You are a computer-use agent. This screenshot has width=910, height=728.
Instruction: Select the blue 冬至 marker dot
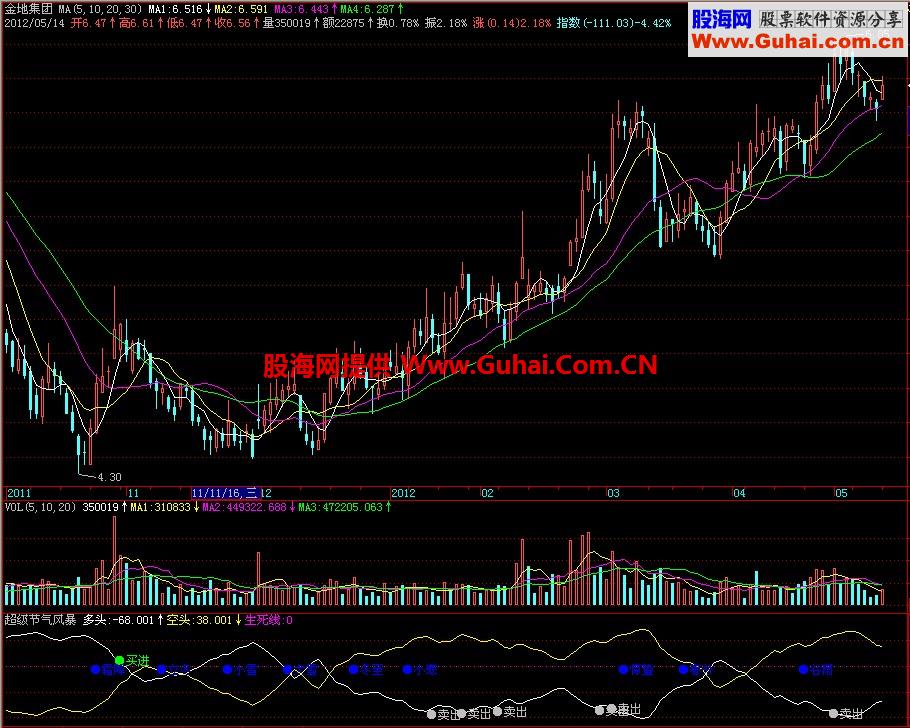353,669
